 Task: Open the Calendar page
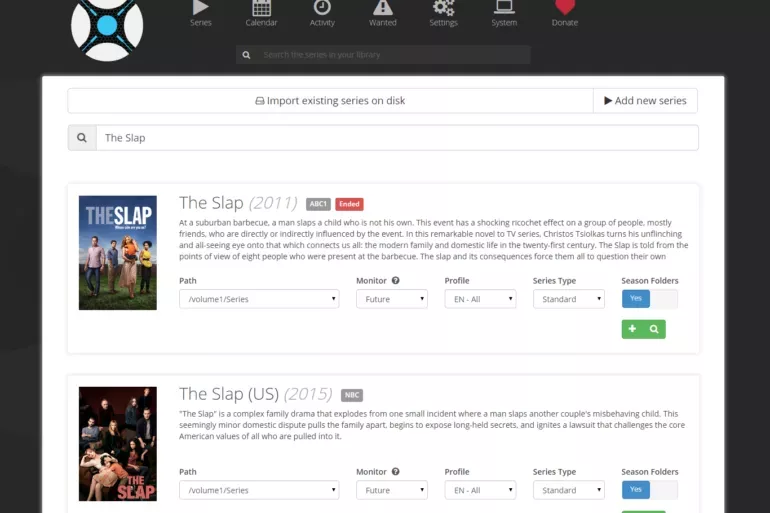pos(261,14)
